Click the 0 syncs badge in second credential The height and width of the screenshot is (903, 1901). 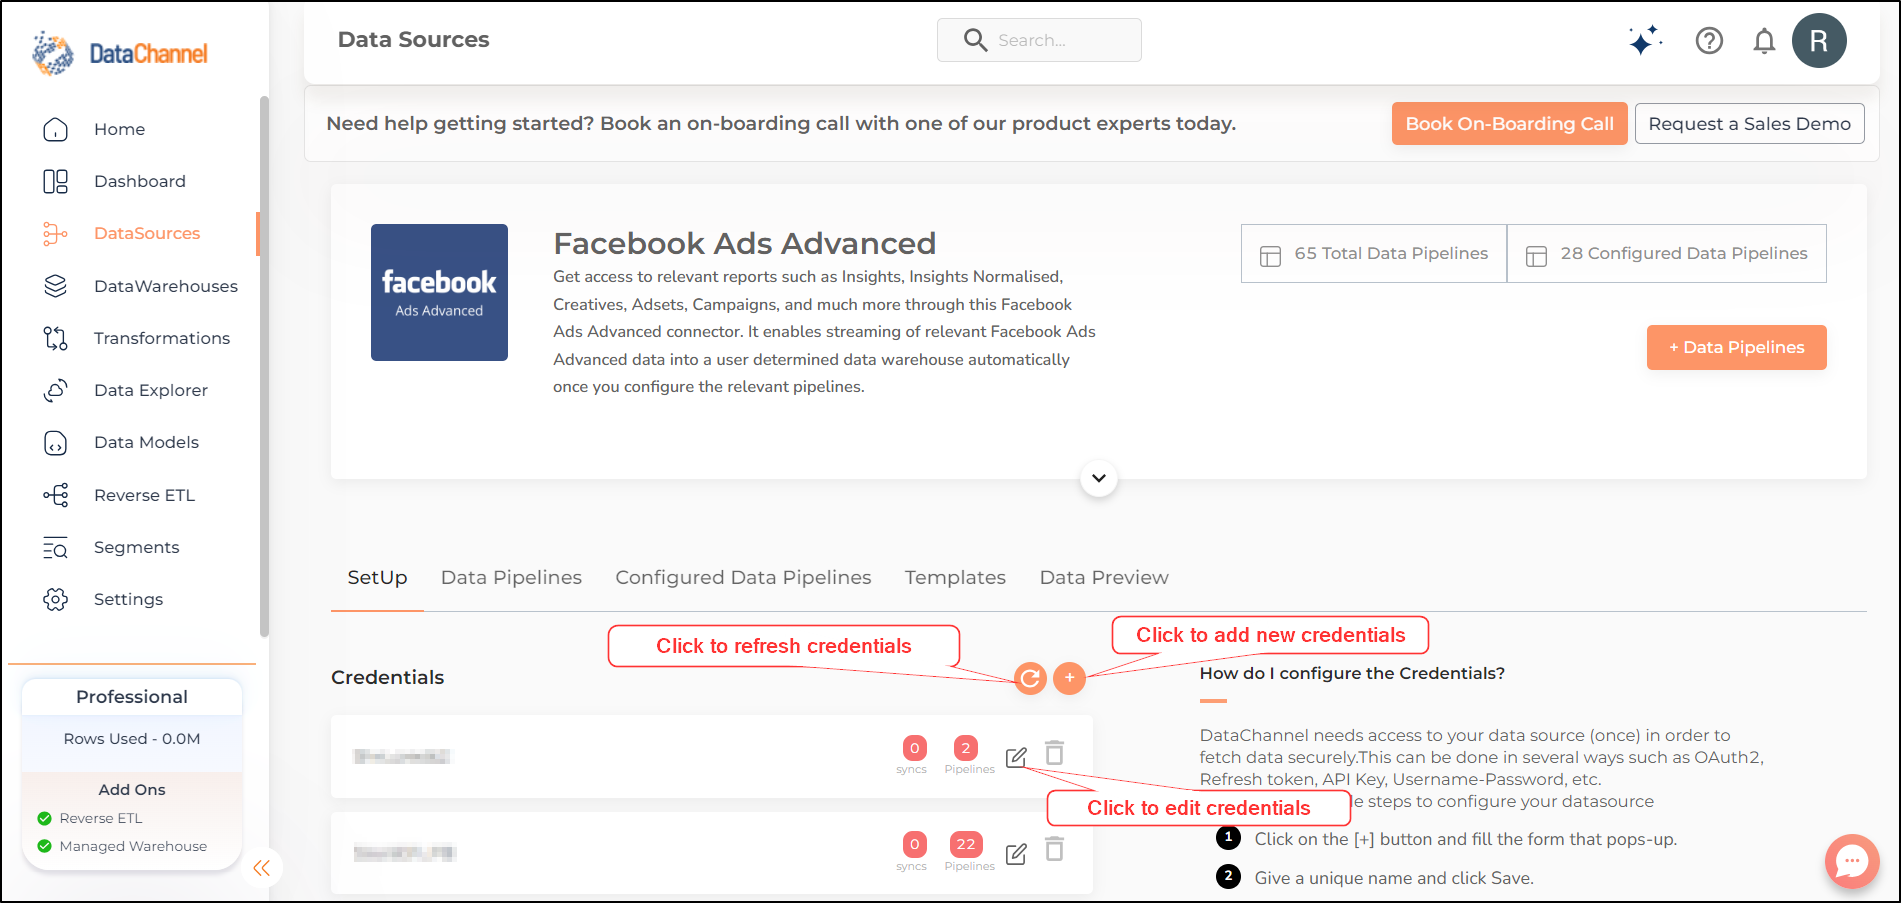tap(914, 844)
